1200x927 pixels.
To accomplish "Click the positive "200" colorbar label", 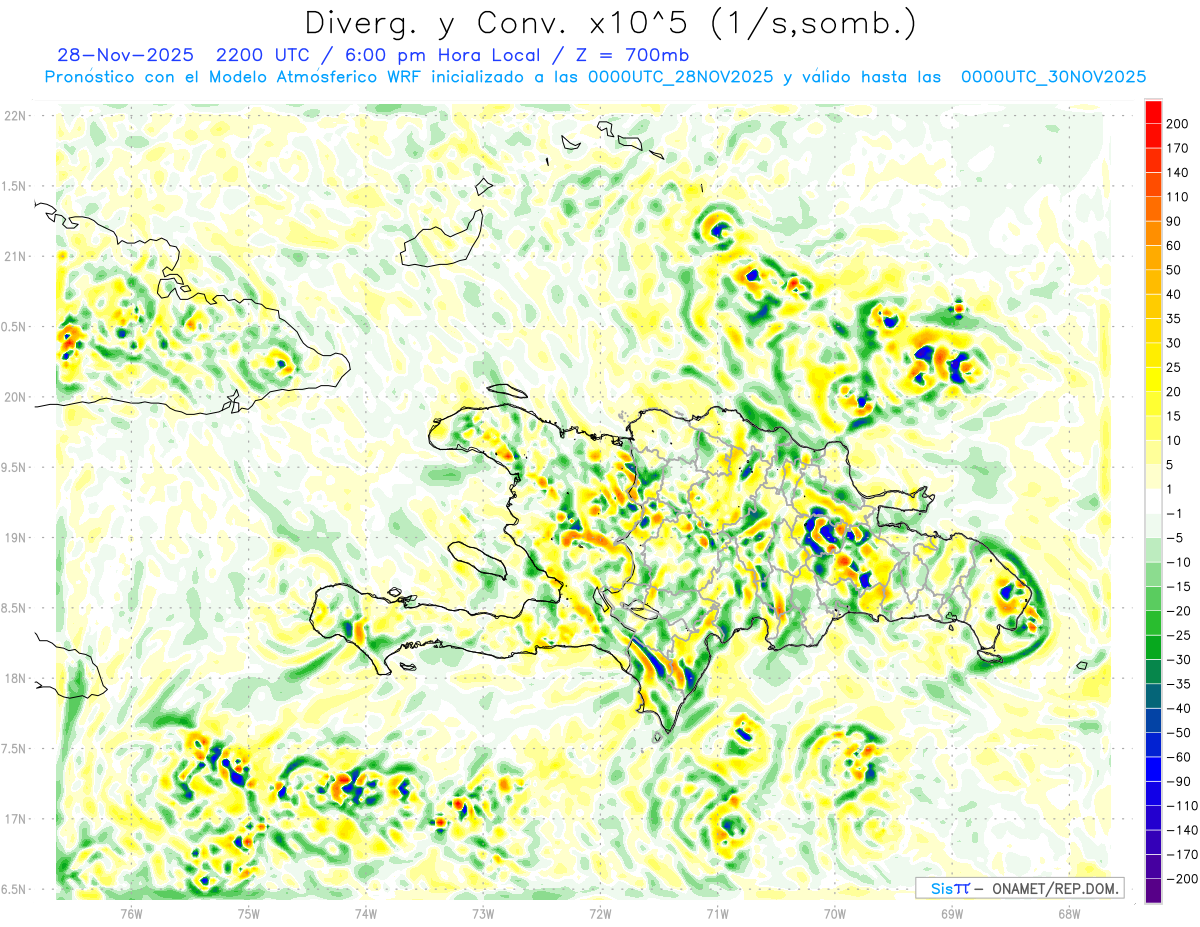I will pos(1177,124).
